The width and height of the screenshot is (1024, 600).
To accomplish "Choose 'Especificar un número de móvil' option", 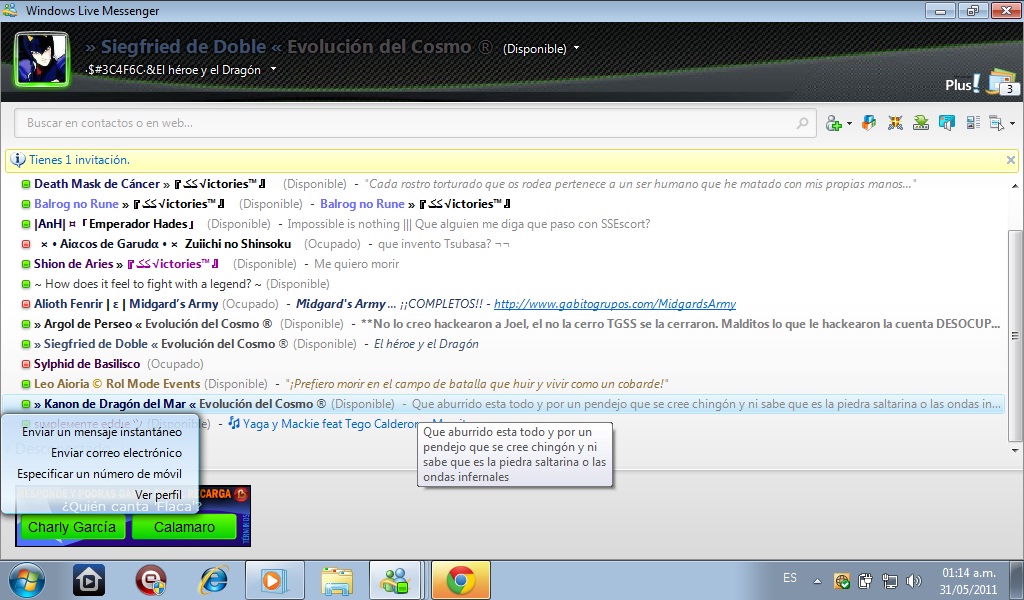I will point(101,474).
